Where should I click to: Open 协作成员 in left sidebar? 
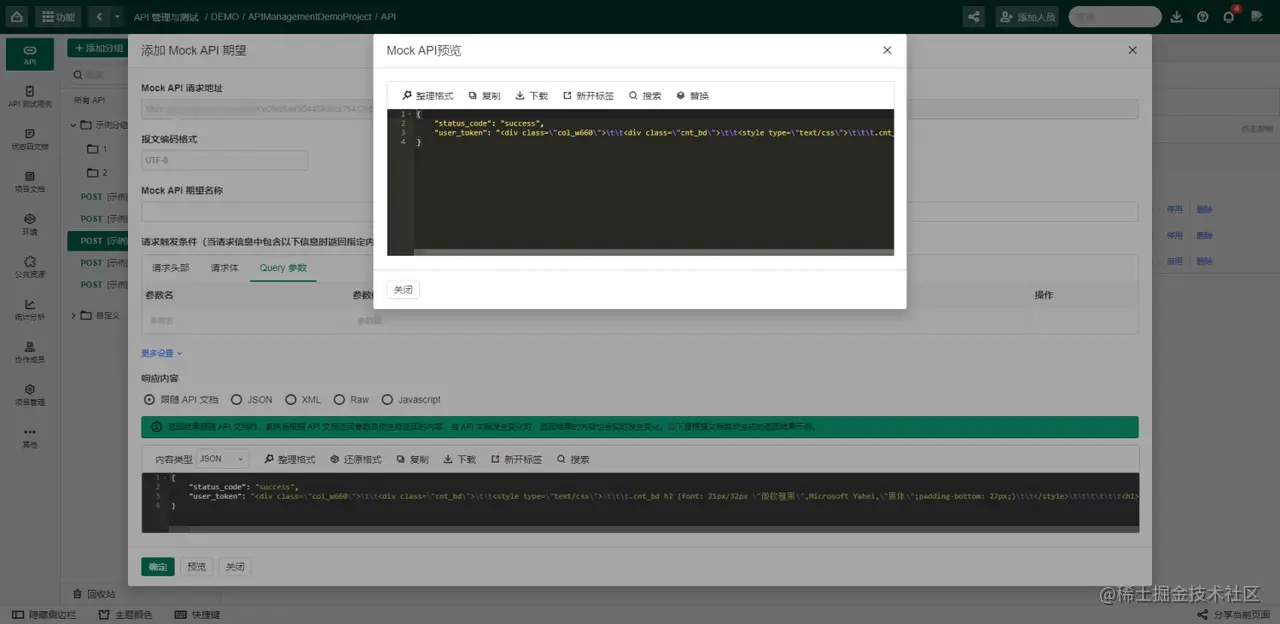click(30, 352)
